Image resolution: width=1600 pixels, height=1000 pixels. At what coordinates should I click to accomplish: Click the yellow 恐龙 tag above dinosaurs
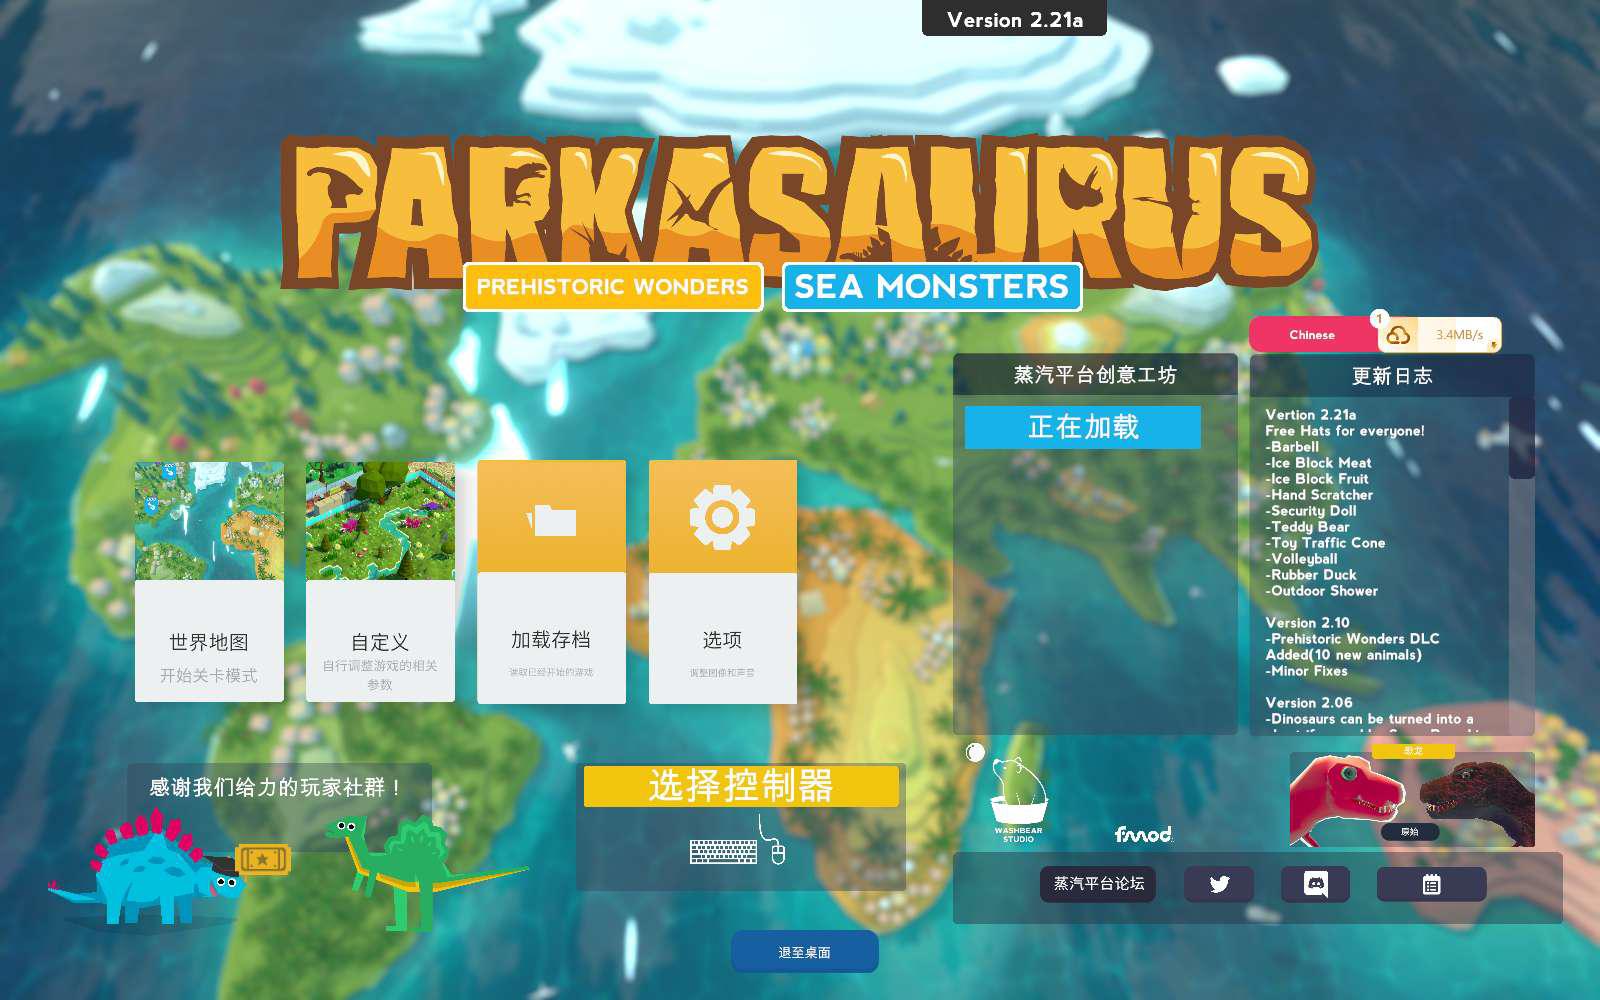(x=1413, y=751)
